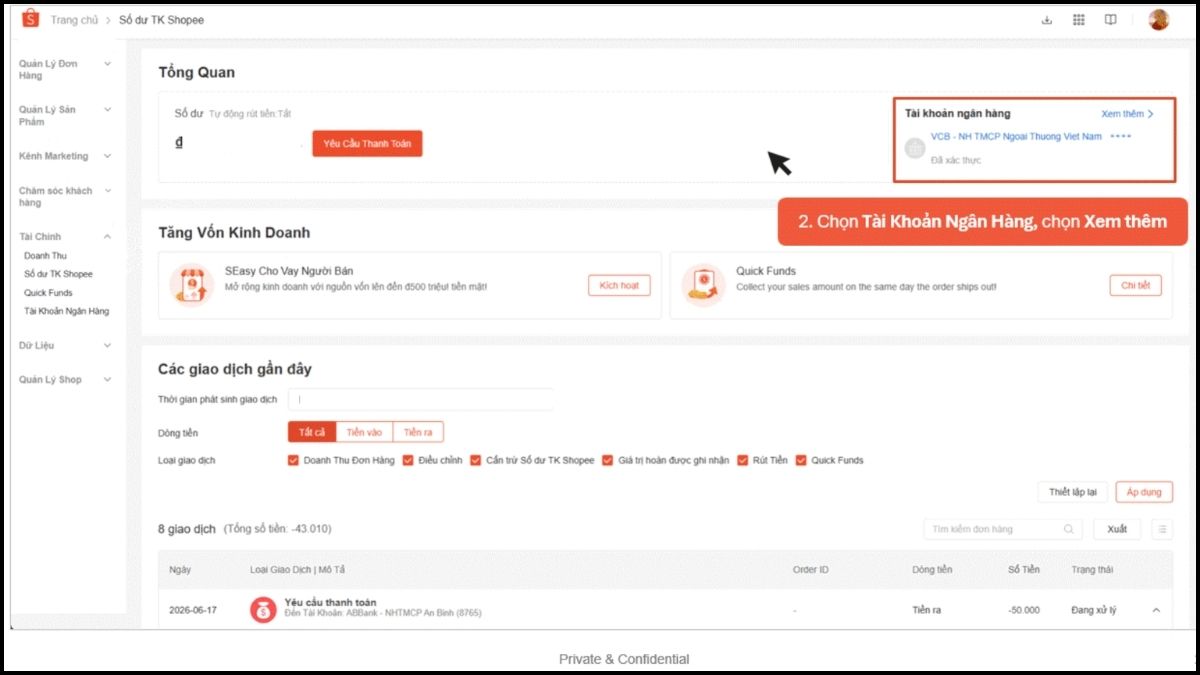
Task: Click the Đang xử lý status cell
Action: pos(1093,609)
